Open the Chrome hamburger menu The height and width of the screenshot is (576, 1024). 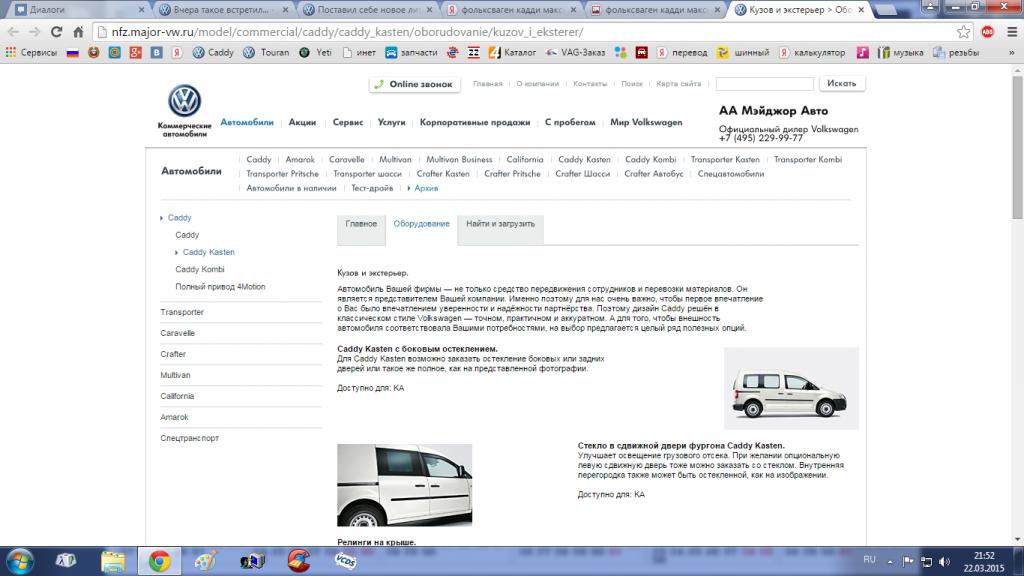coord(1012,31)
